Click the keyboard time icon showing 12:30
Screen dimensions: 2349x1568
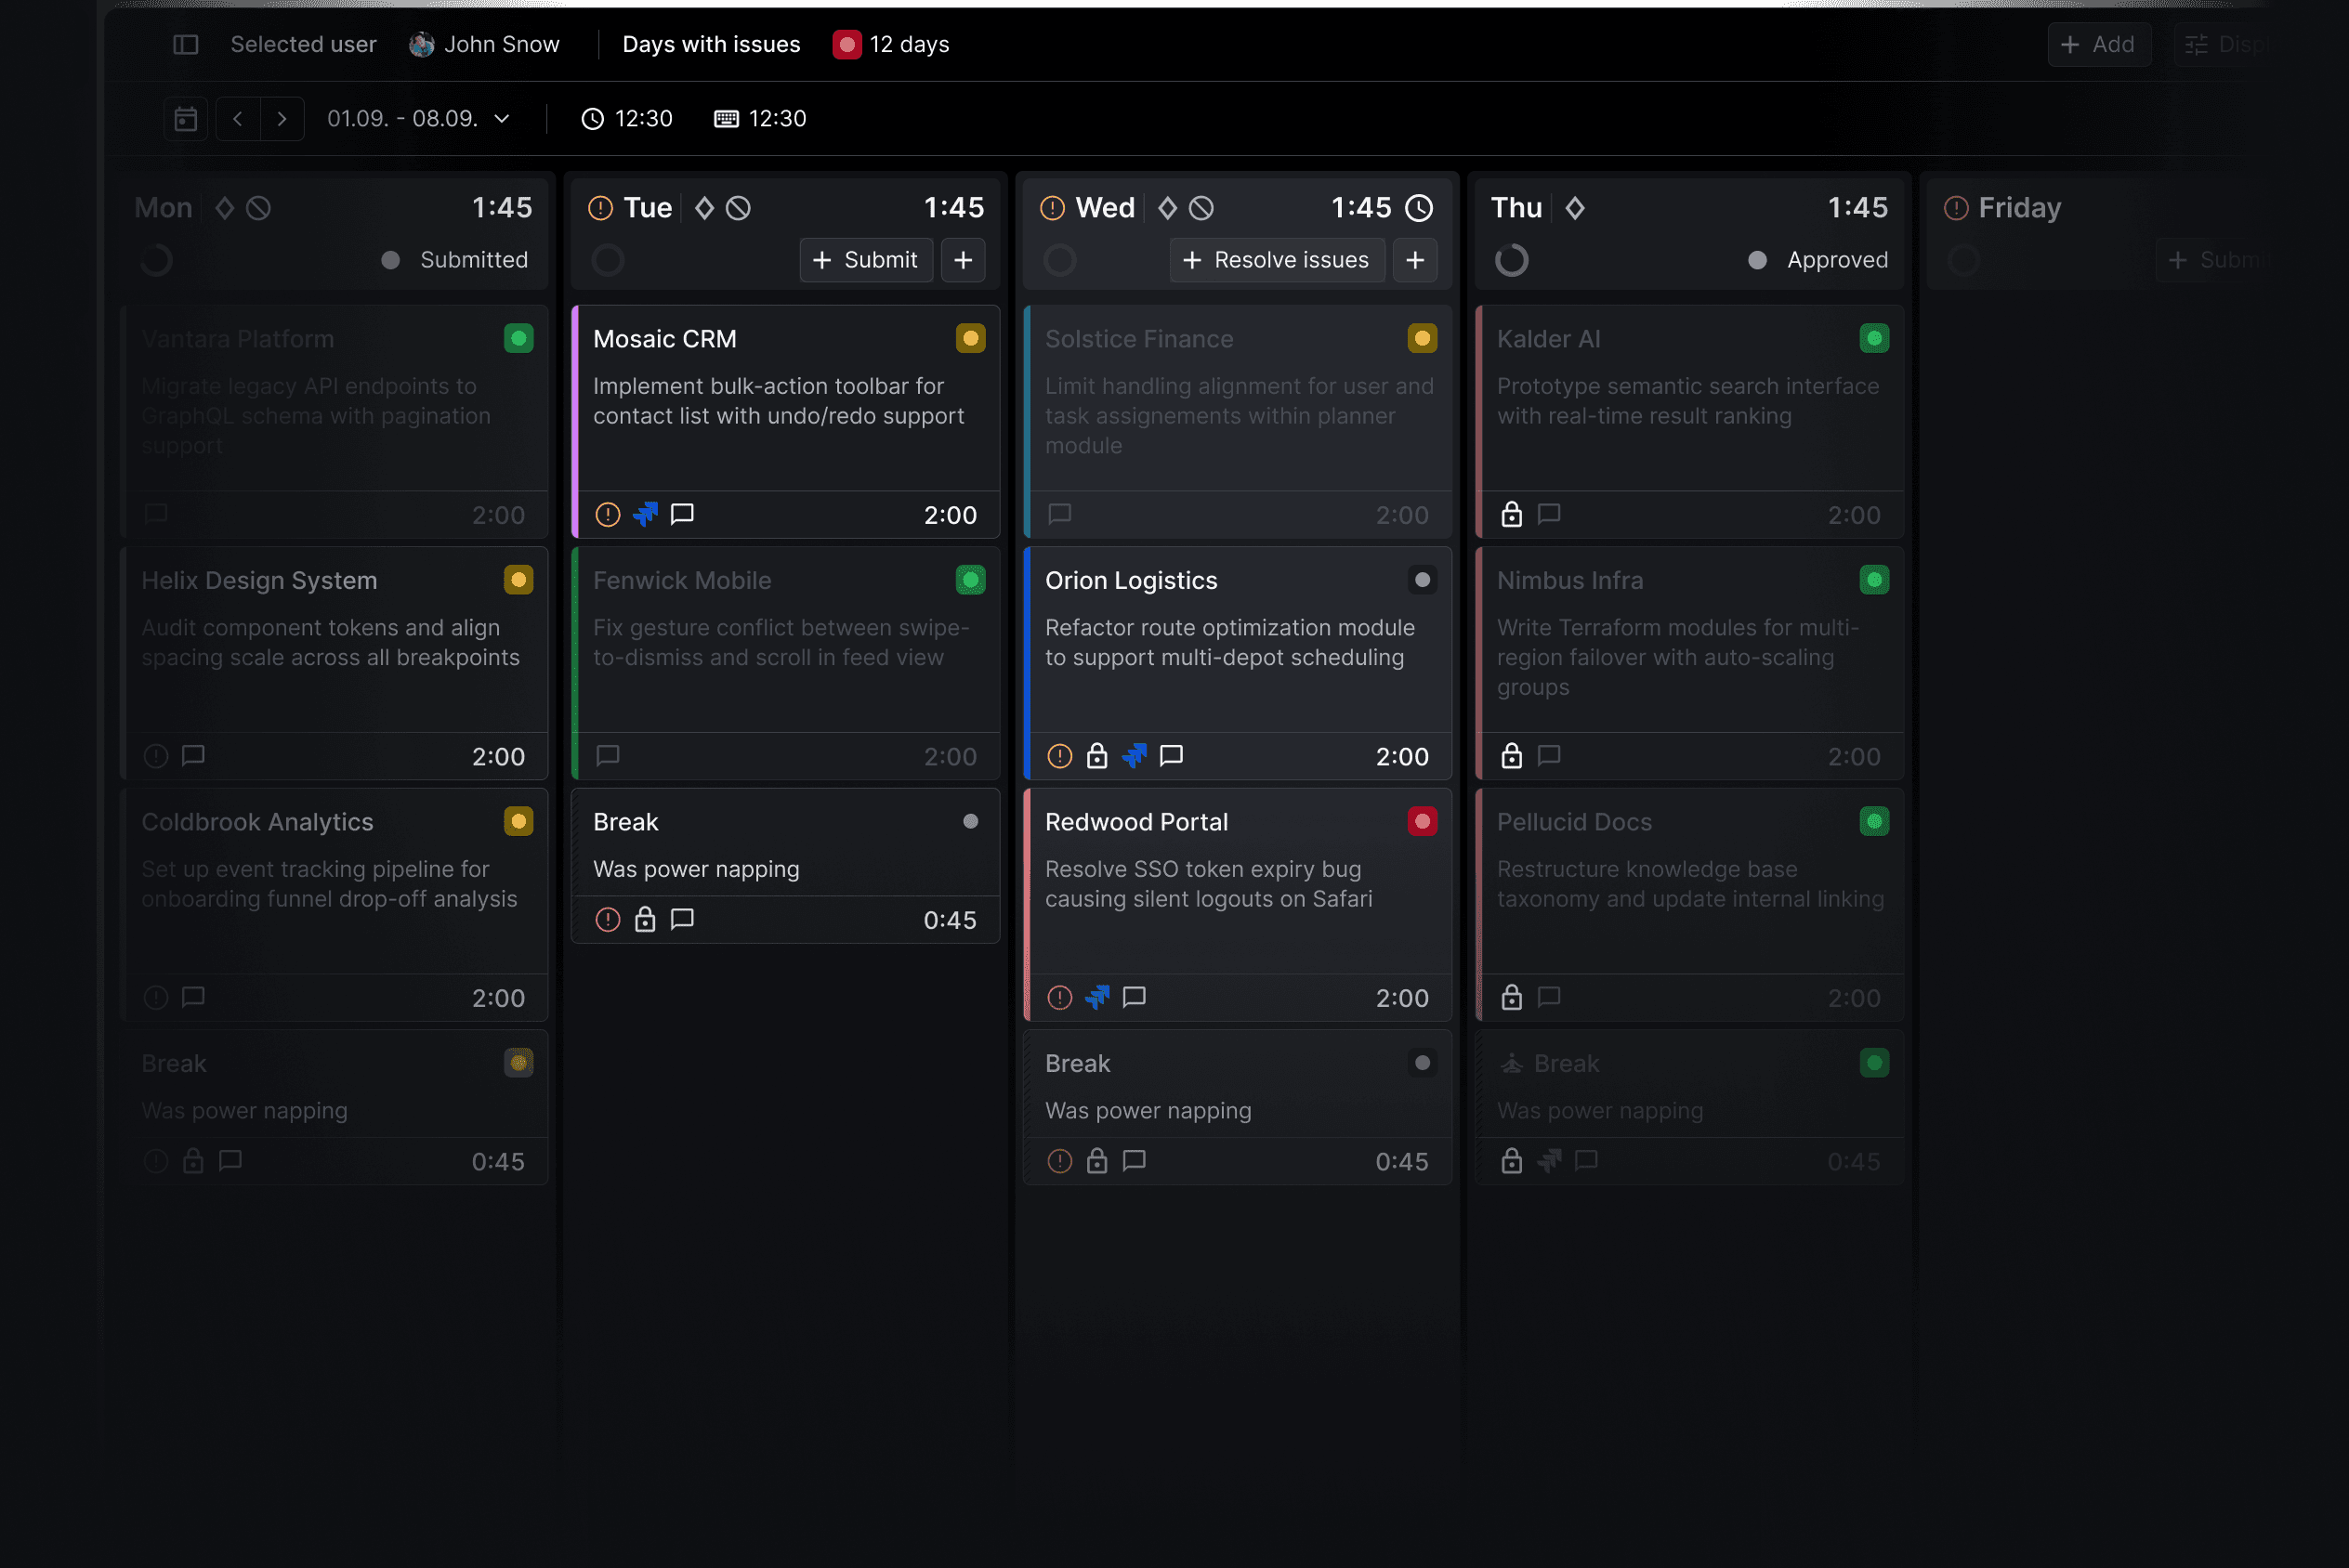(727, 118)
